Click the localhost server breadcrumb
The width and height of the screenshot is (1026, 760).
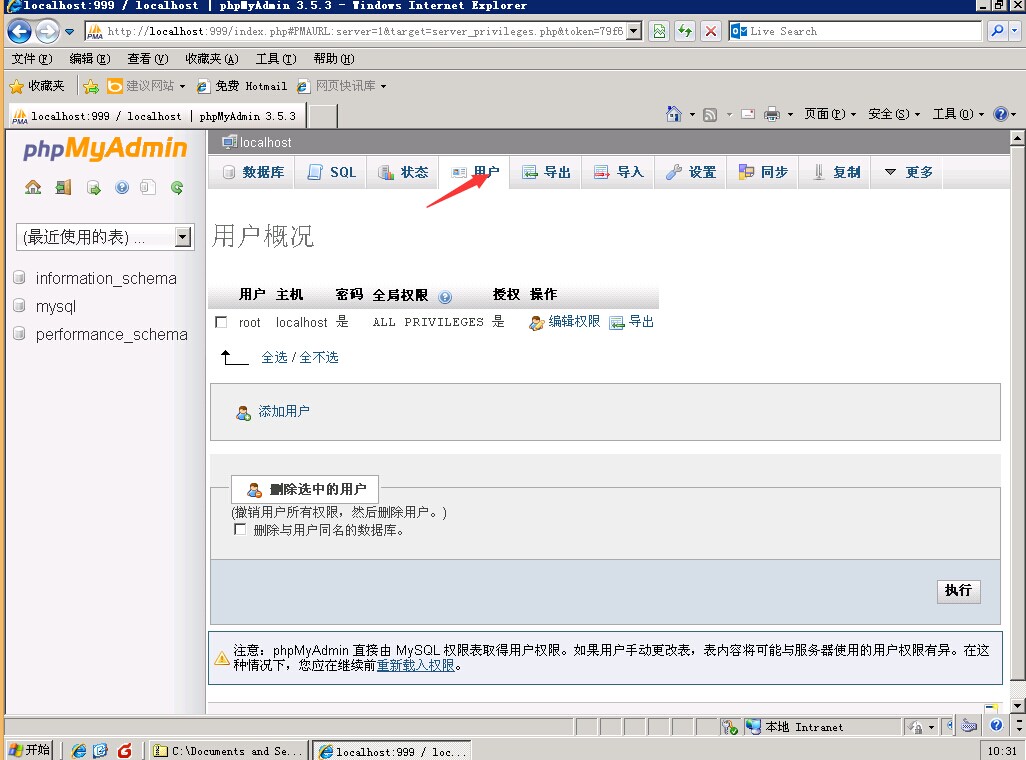tap(265, 143)
